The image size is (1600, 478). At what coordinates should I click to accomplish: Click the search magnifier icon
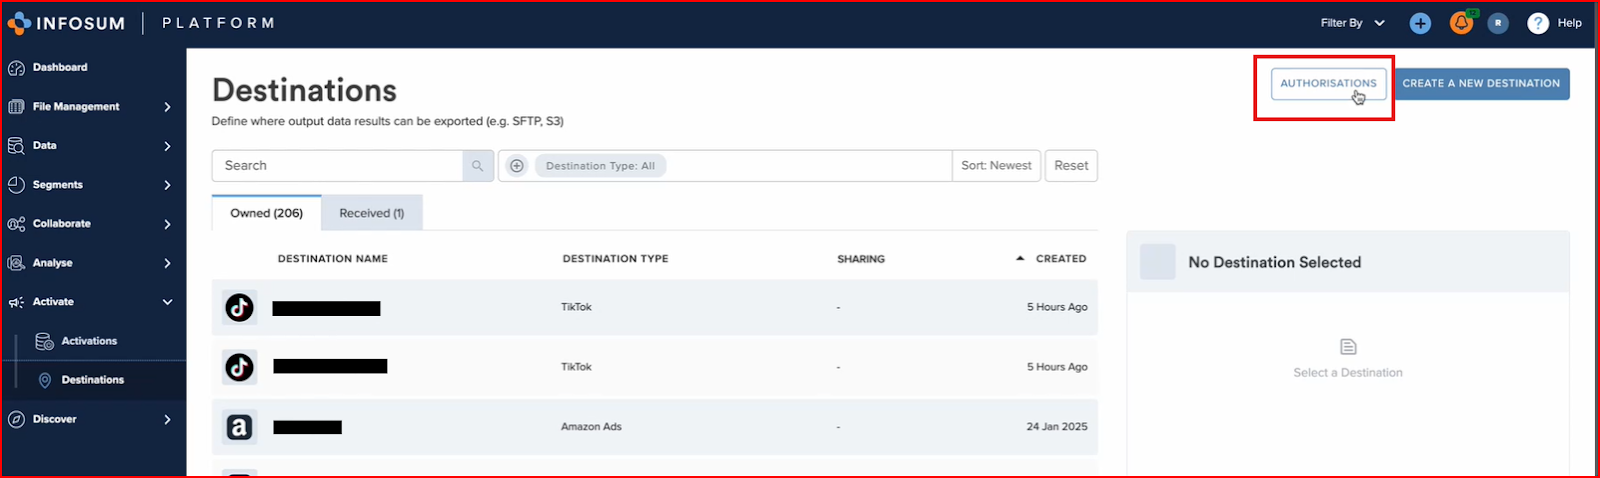tap(478, 166)
